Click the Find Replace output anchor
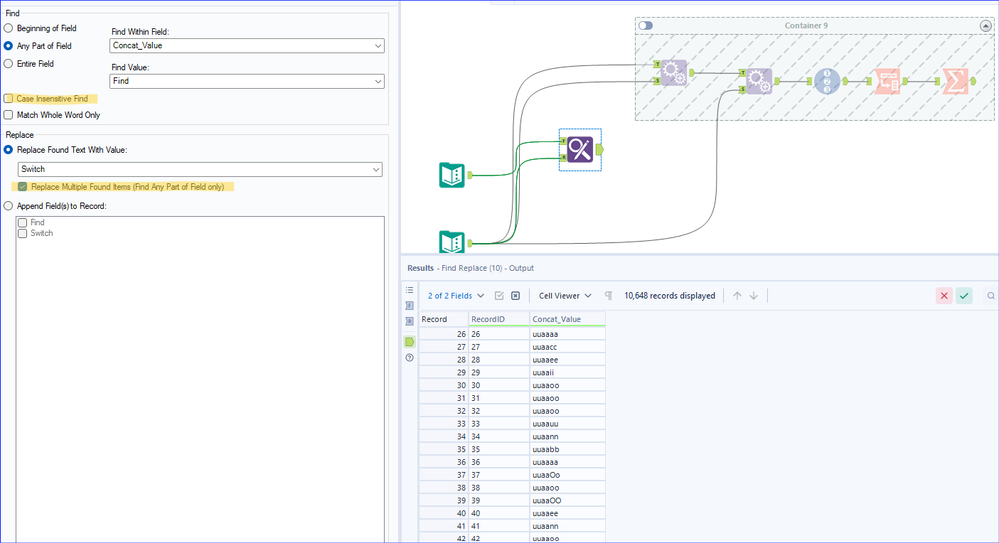This screenshot has width=999, height=543. [600, 150]
